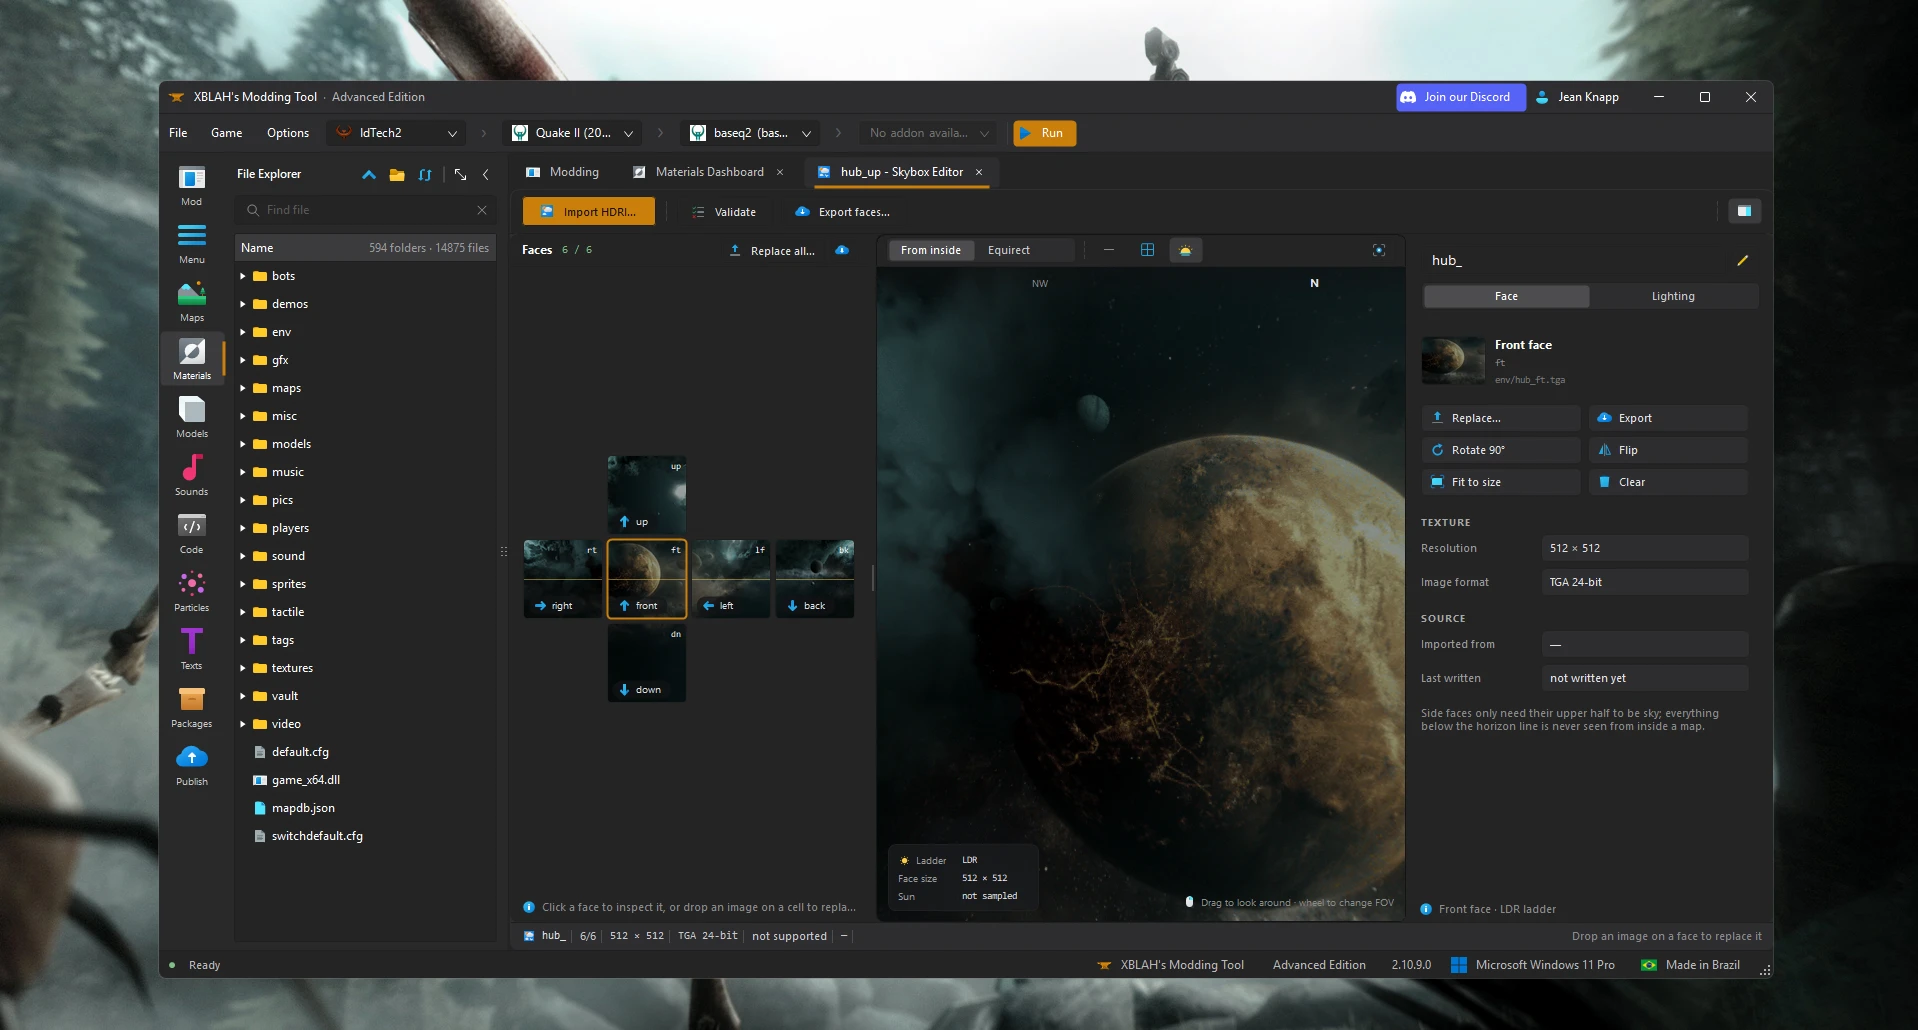Select the back face thumbnail
This screenshot has width=1918, height=1030.
pyautogui.click(x=815, y=578)
